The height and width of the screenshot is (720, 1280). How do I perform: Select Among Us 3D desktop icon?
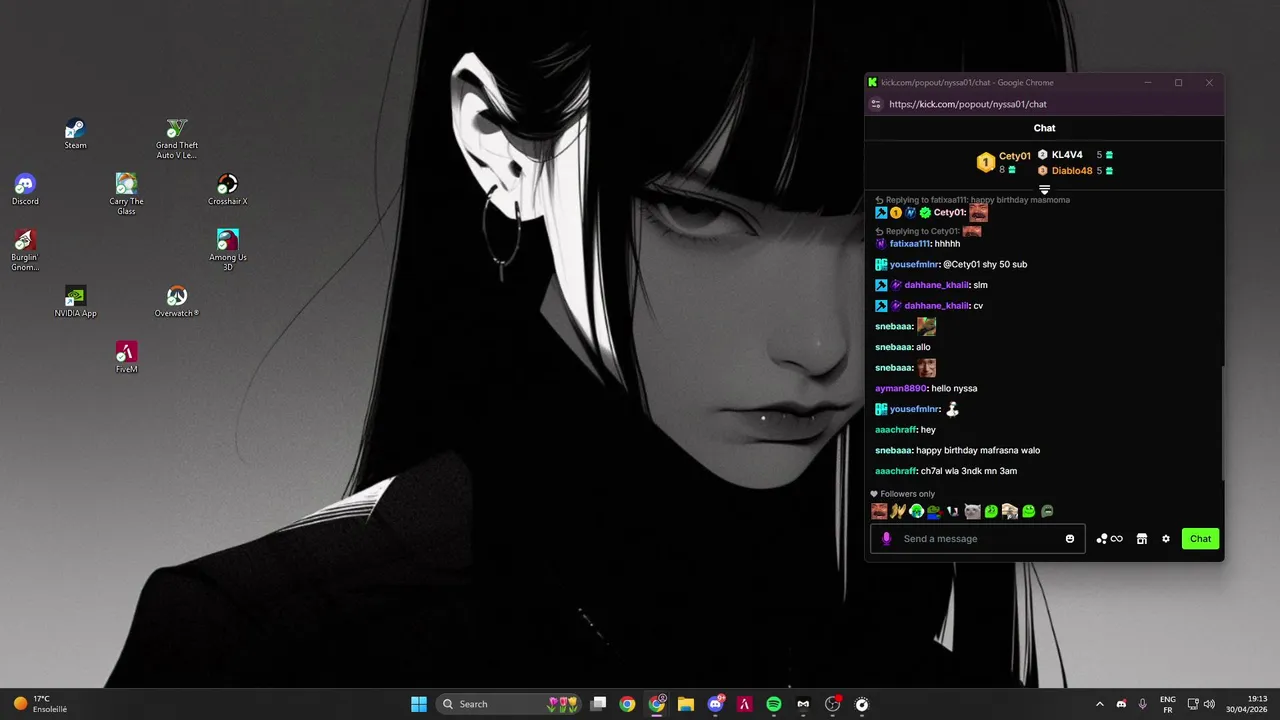tap(228, 250)
